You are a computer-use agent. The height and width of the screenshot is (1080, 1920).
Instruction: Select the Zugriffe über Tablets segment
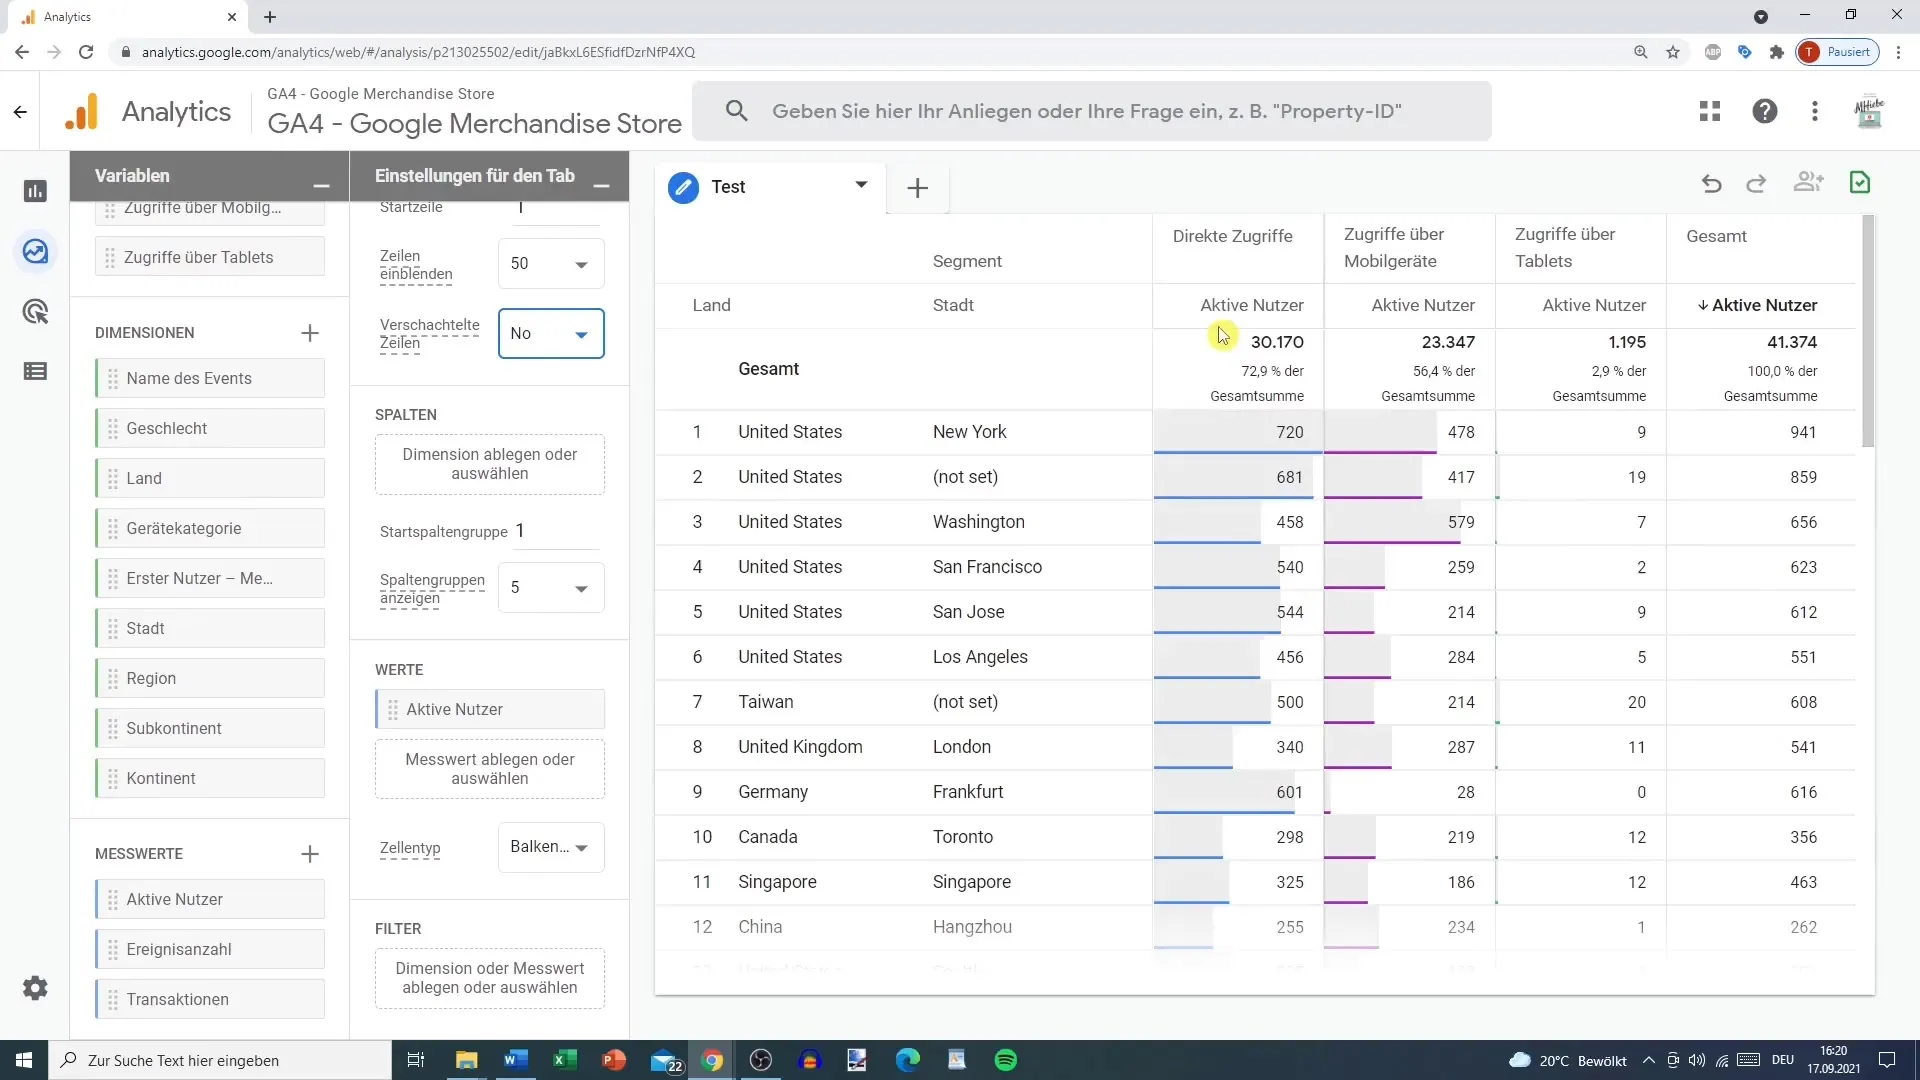[x=210, y=257]
